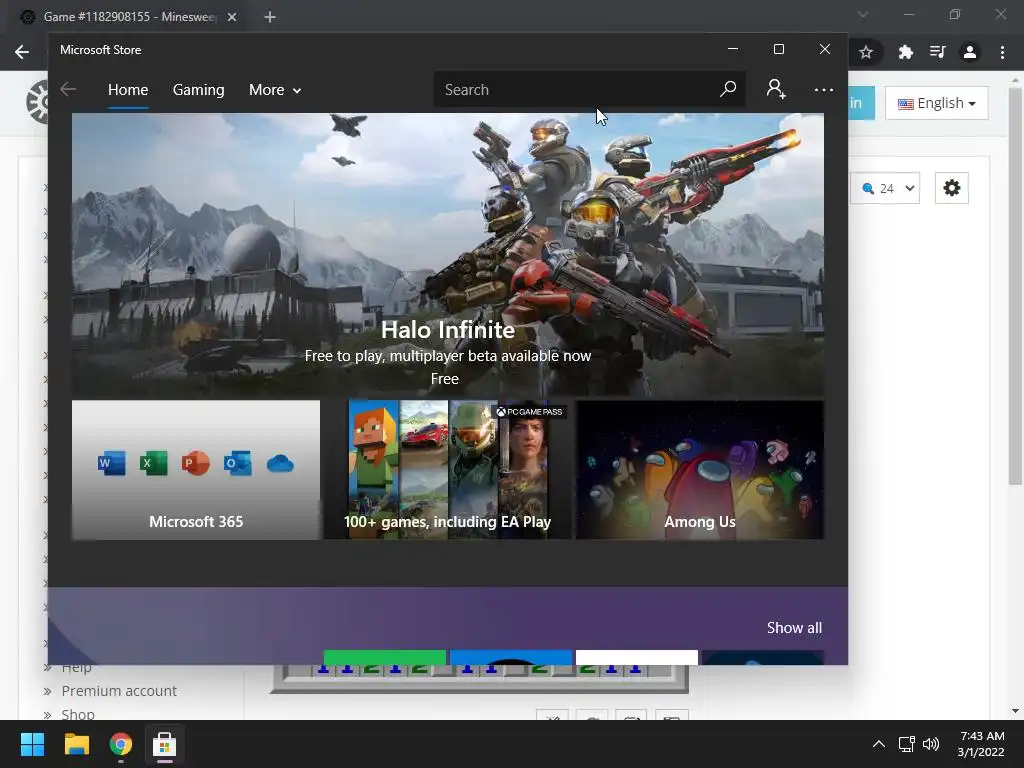
Task: Click the Shop link in the sidebar
Action: pos(78,714)
